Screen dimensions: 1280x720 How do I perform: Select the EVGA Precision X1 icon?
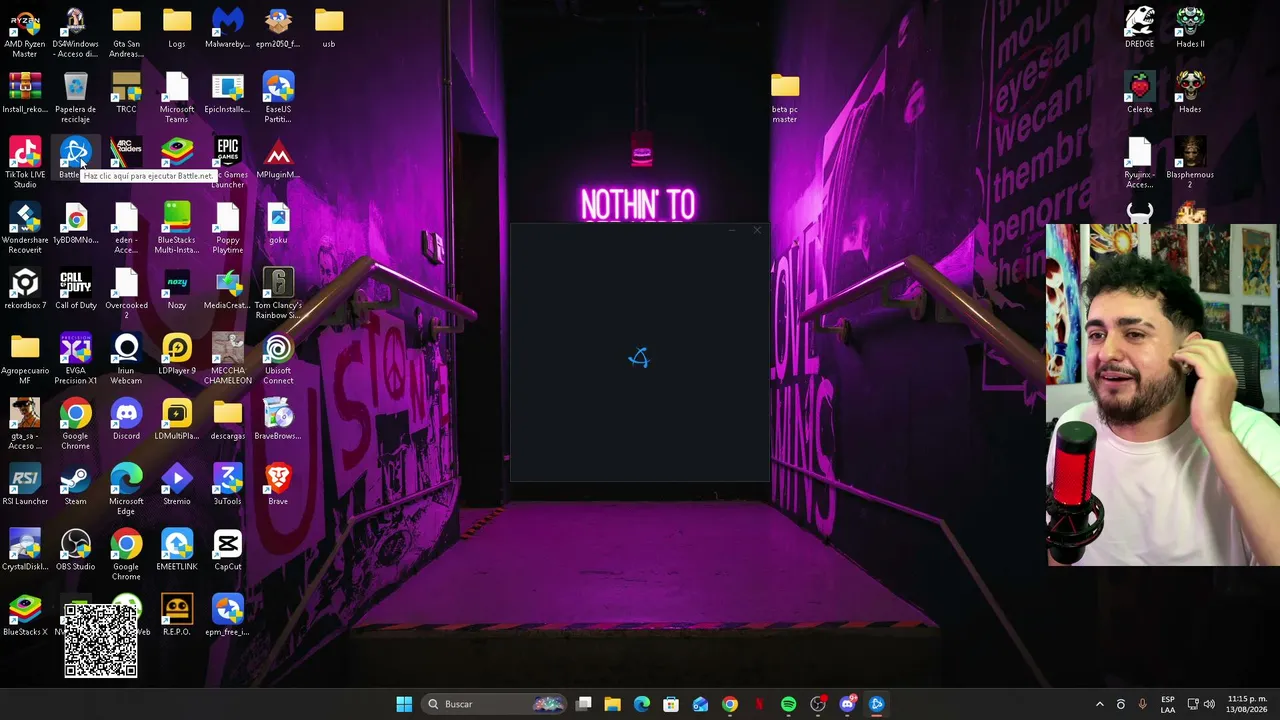click(x=76, y=359)
